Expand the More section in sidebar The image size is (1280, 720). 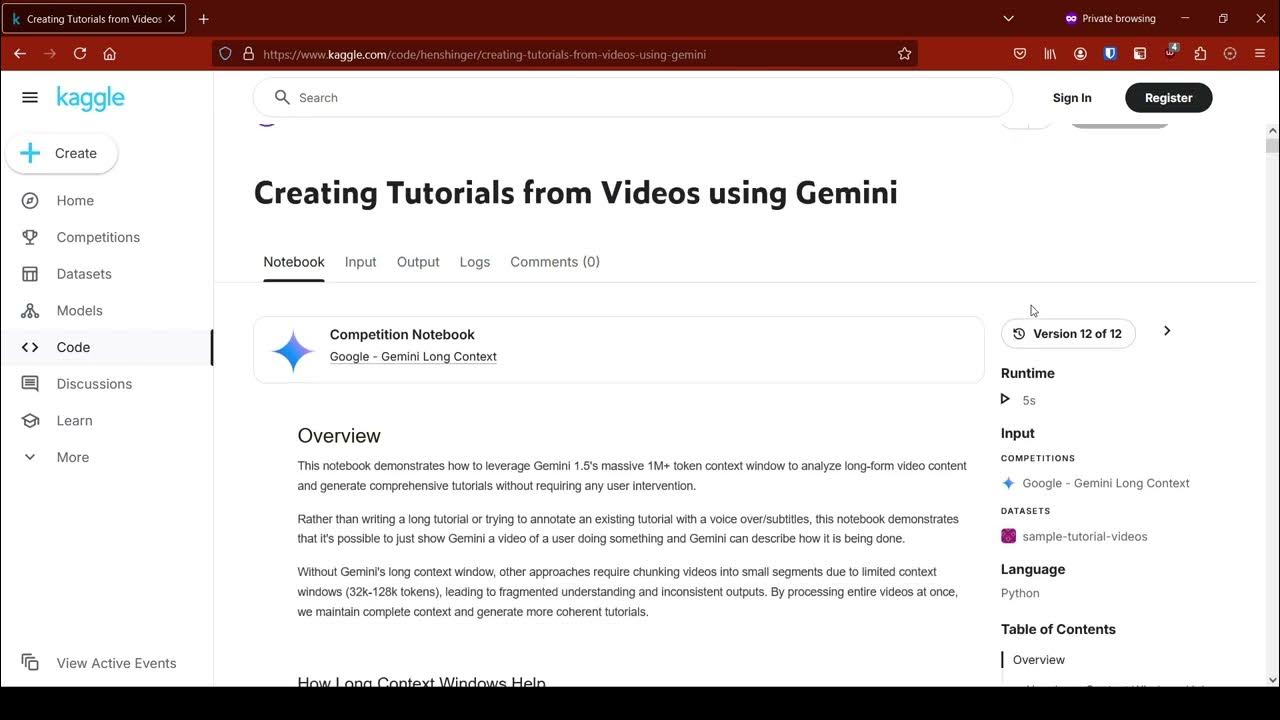click(x=72, y=457)
